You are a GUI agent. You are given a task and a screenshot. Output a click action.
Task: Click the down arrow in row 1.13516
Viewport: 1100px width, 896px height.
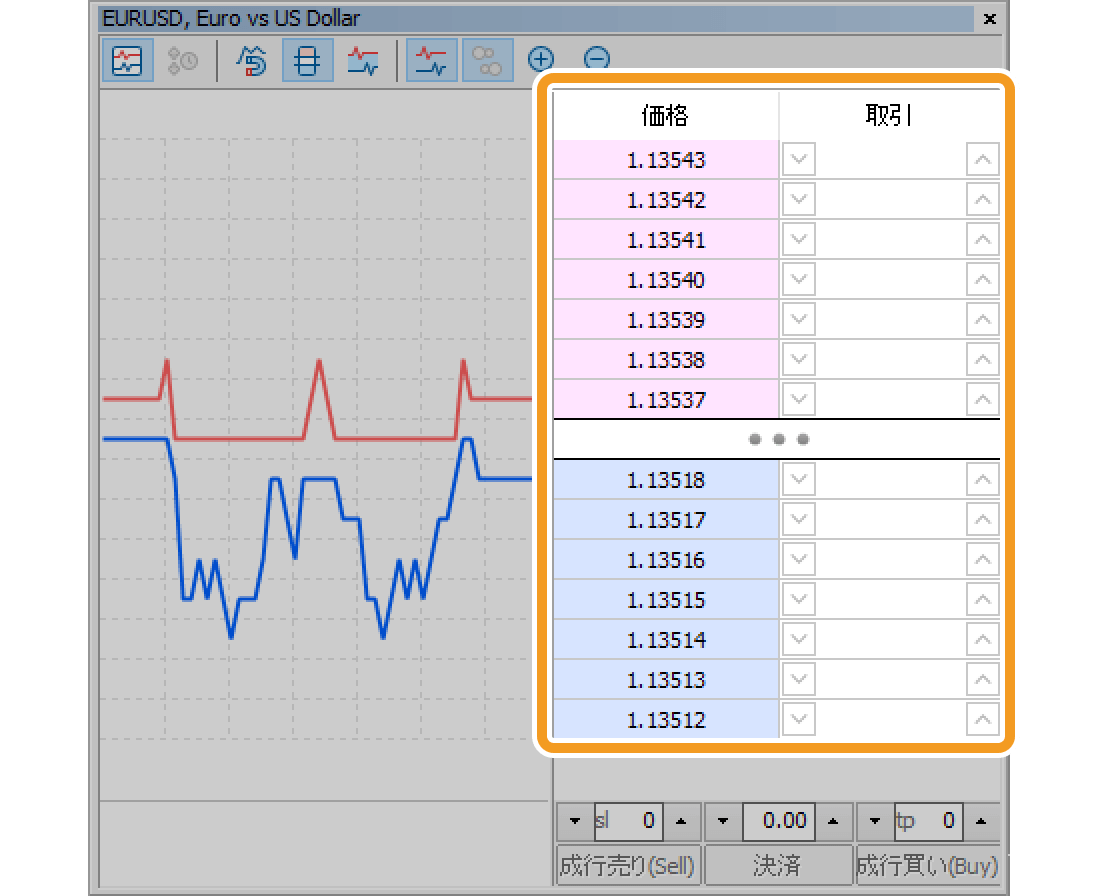pyautogui.click(x=798, y=559)
